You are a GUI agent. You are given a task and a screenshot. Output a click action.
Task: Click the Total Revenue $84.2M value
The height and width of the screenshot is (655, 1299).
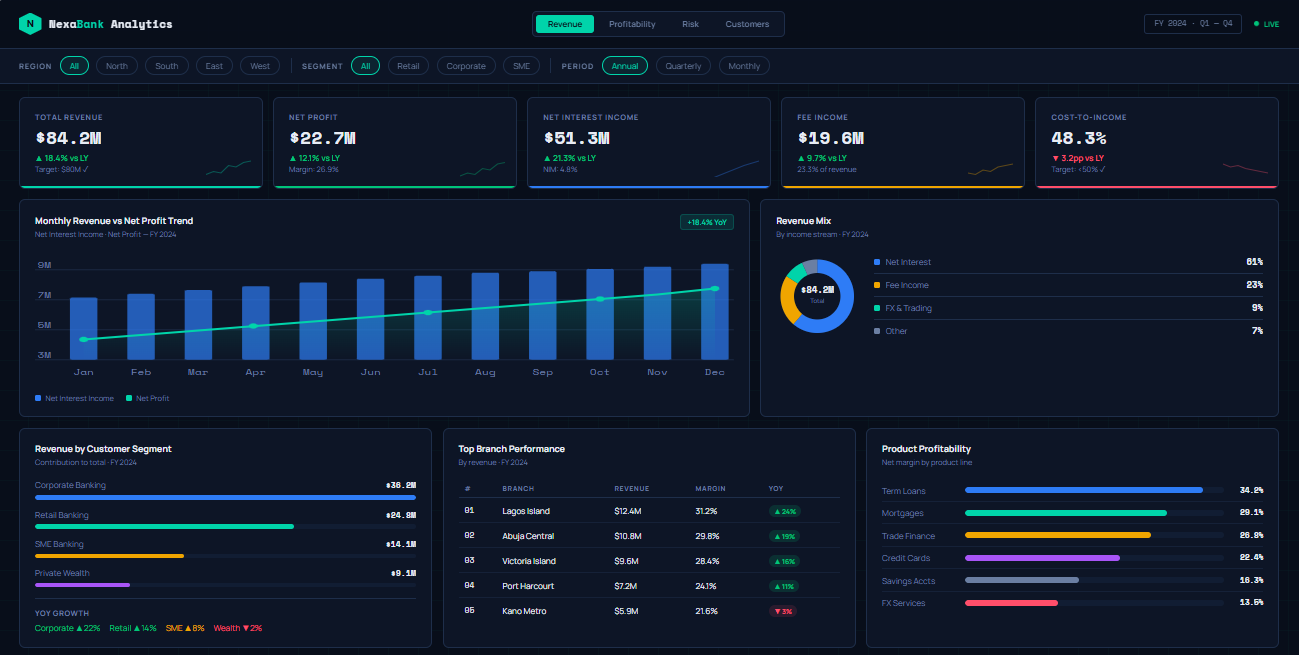[68, 138]
